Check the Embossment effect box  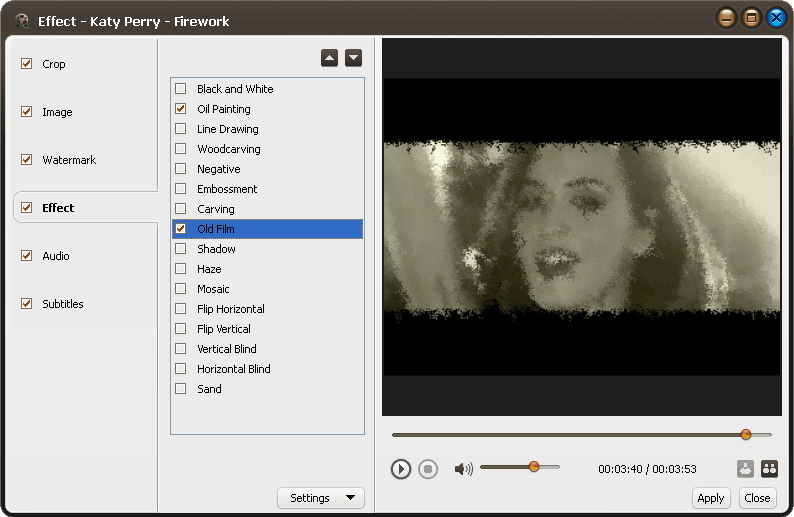(x=181, y=189)
